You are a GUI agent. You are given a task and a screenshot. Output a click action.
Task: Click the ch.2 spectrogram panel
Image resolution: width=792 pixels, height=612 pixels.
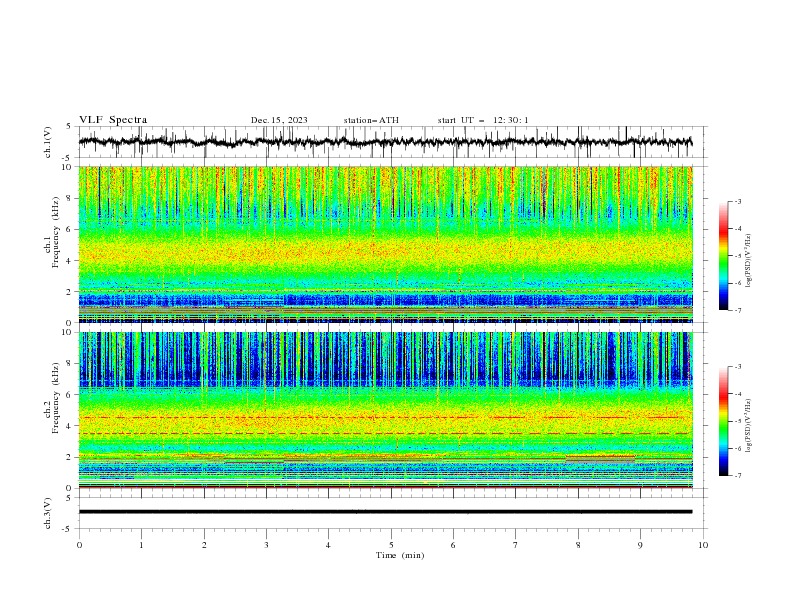tap(385, 410)
